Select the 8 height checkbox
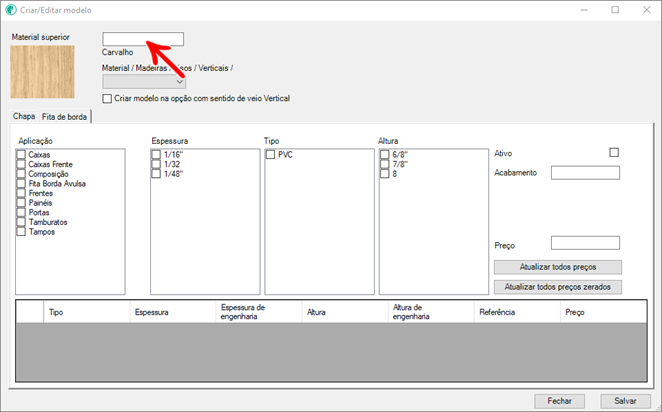 coord(385,174)
